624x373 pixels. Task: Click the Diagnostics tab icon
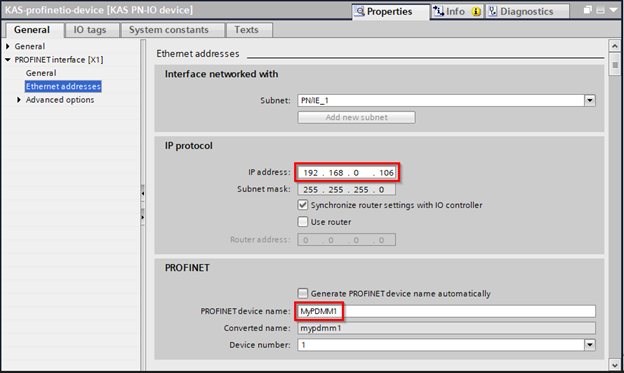[493, 11]
